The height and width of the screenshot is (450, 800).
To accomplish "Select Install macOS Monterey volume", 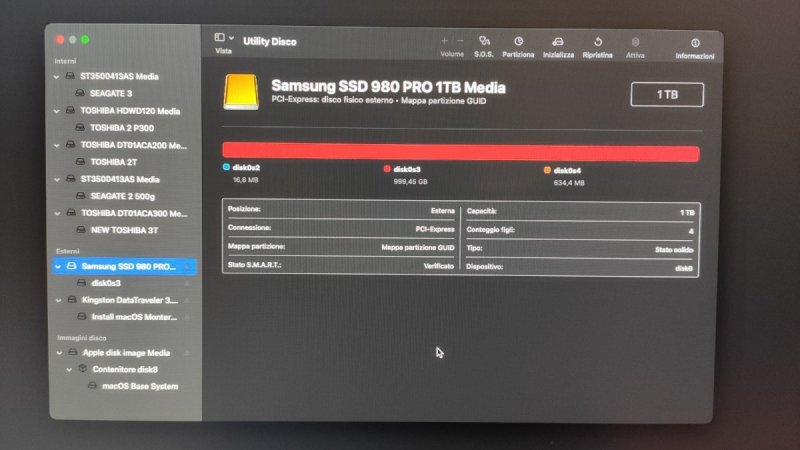I will [x=134, y=317].
